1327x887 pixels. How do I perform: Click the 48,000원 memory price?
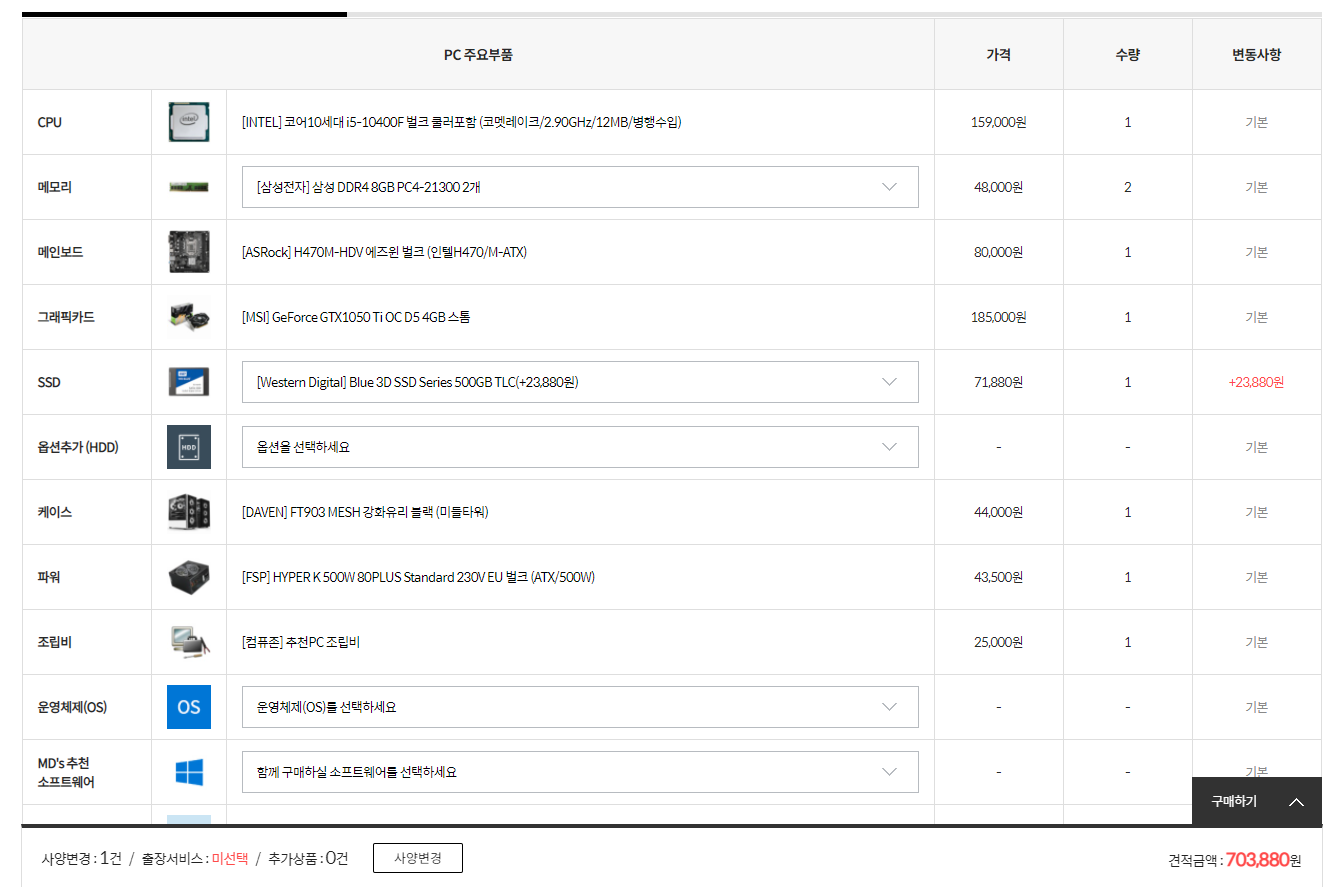click(998, 187)
